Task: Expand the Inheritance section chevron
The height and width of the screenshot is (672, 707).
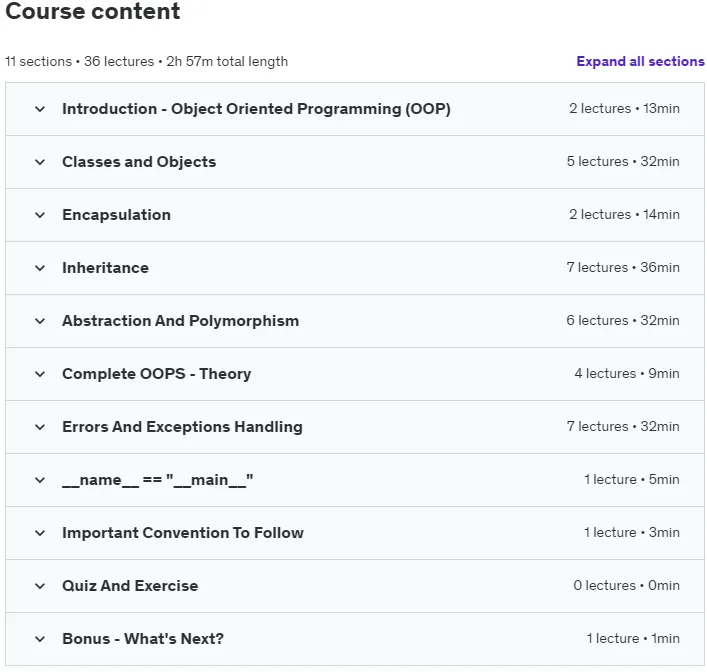Action: (x=40, y=268)
